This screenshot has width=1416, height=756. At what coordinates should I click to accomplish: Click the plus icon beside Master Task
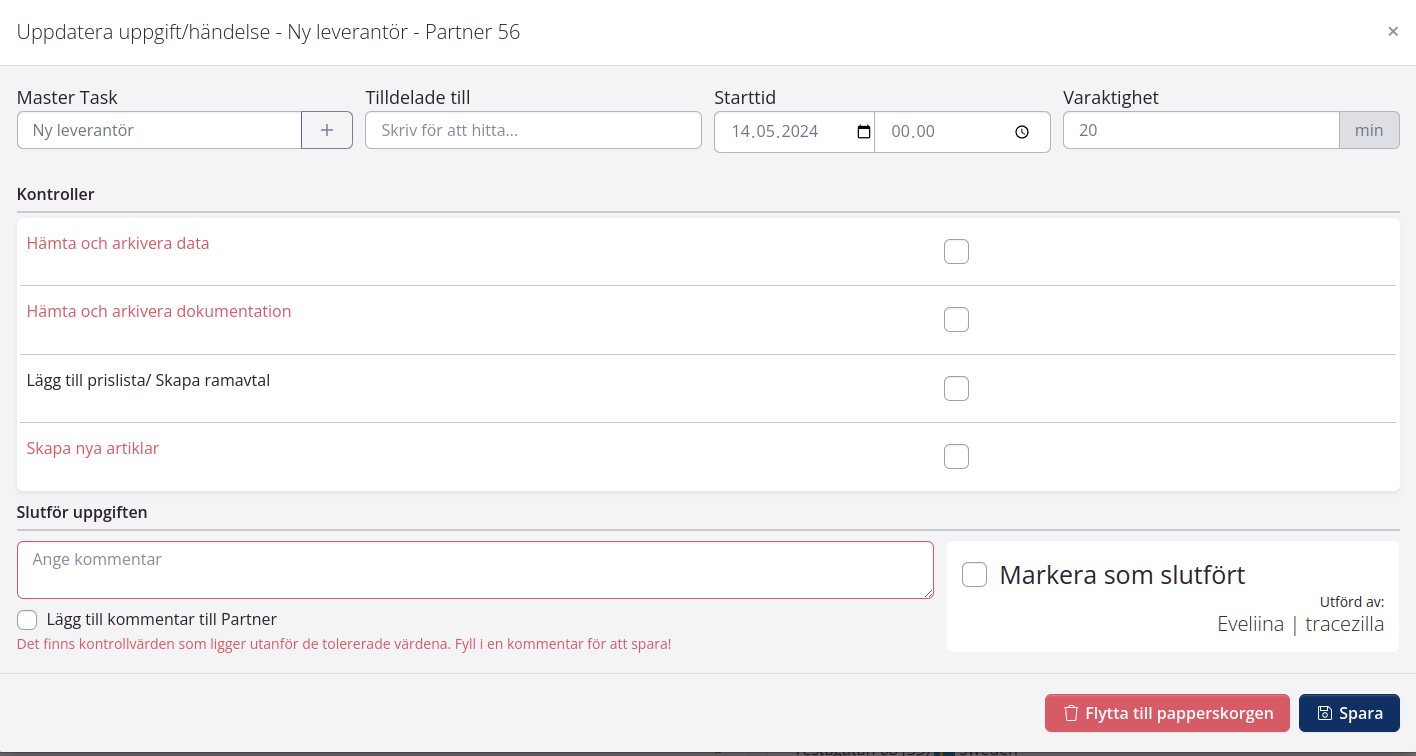(327, 130)
